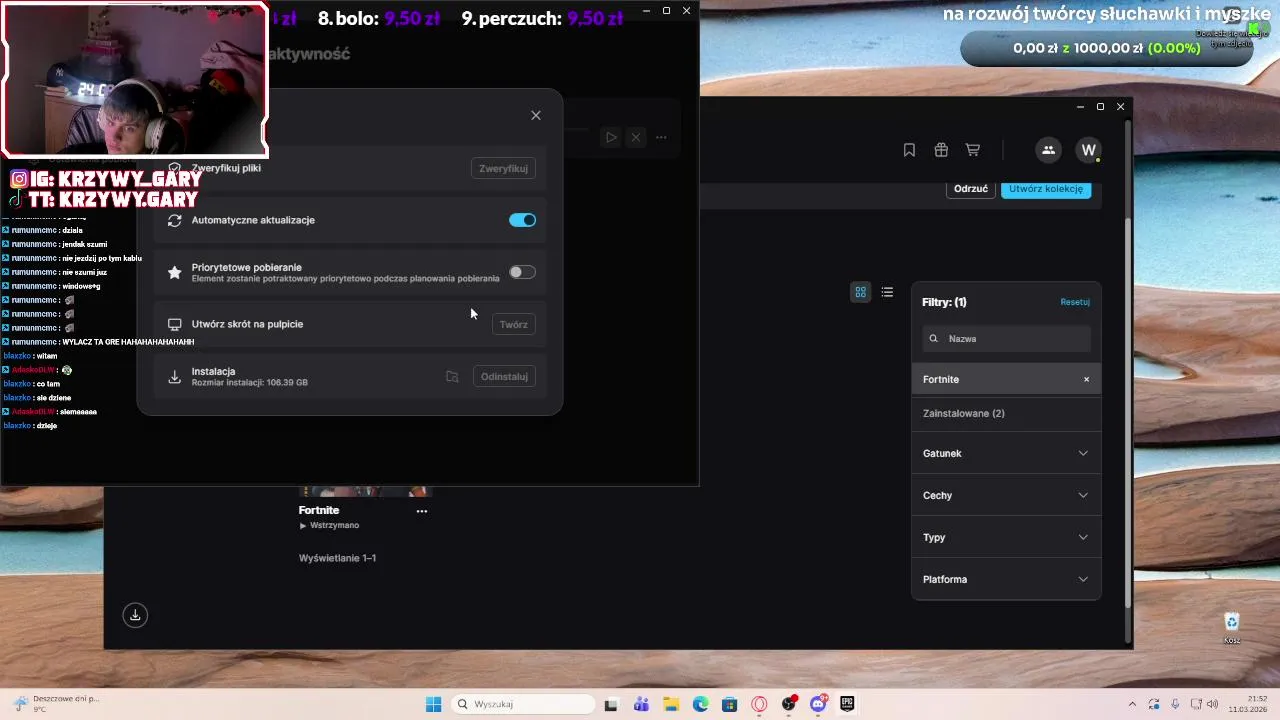The image size is (1280, 720).
Task: Click the Nazwa filter search field
Action: tap(1006, 338)
